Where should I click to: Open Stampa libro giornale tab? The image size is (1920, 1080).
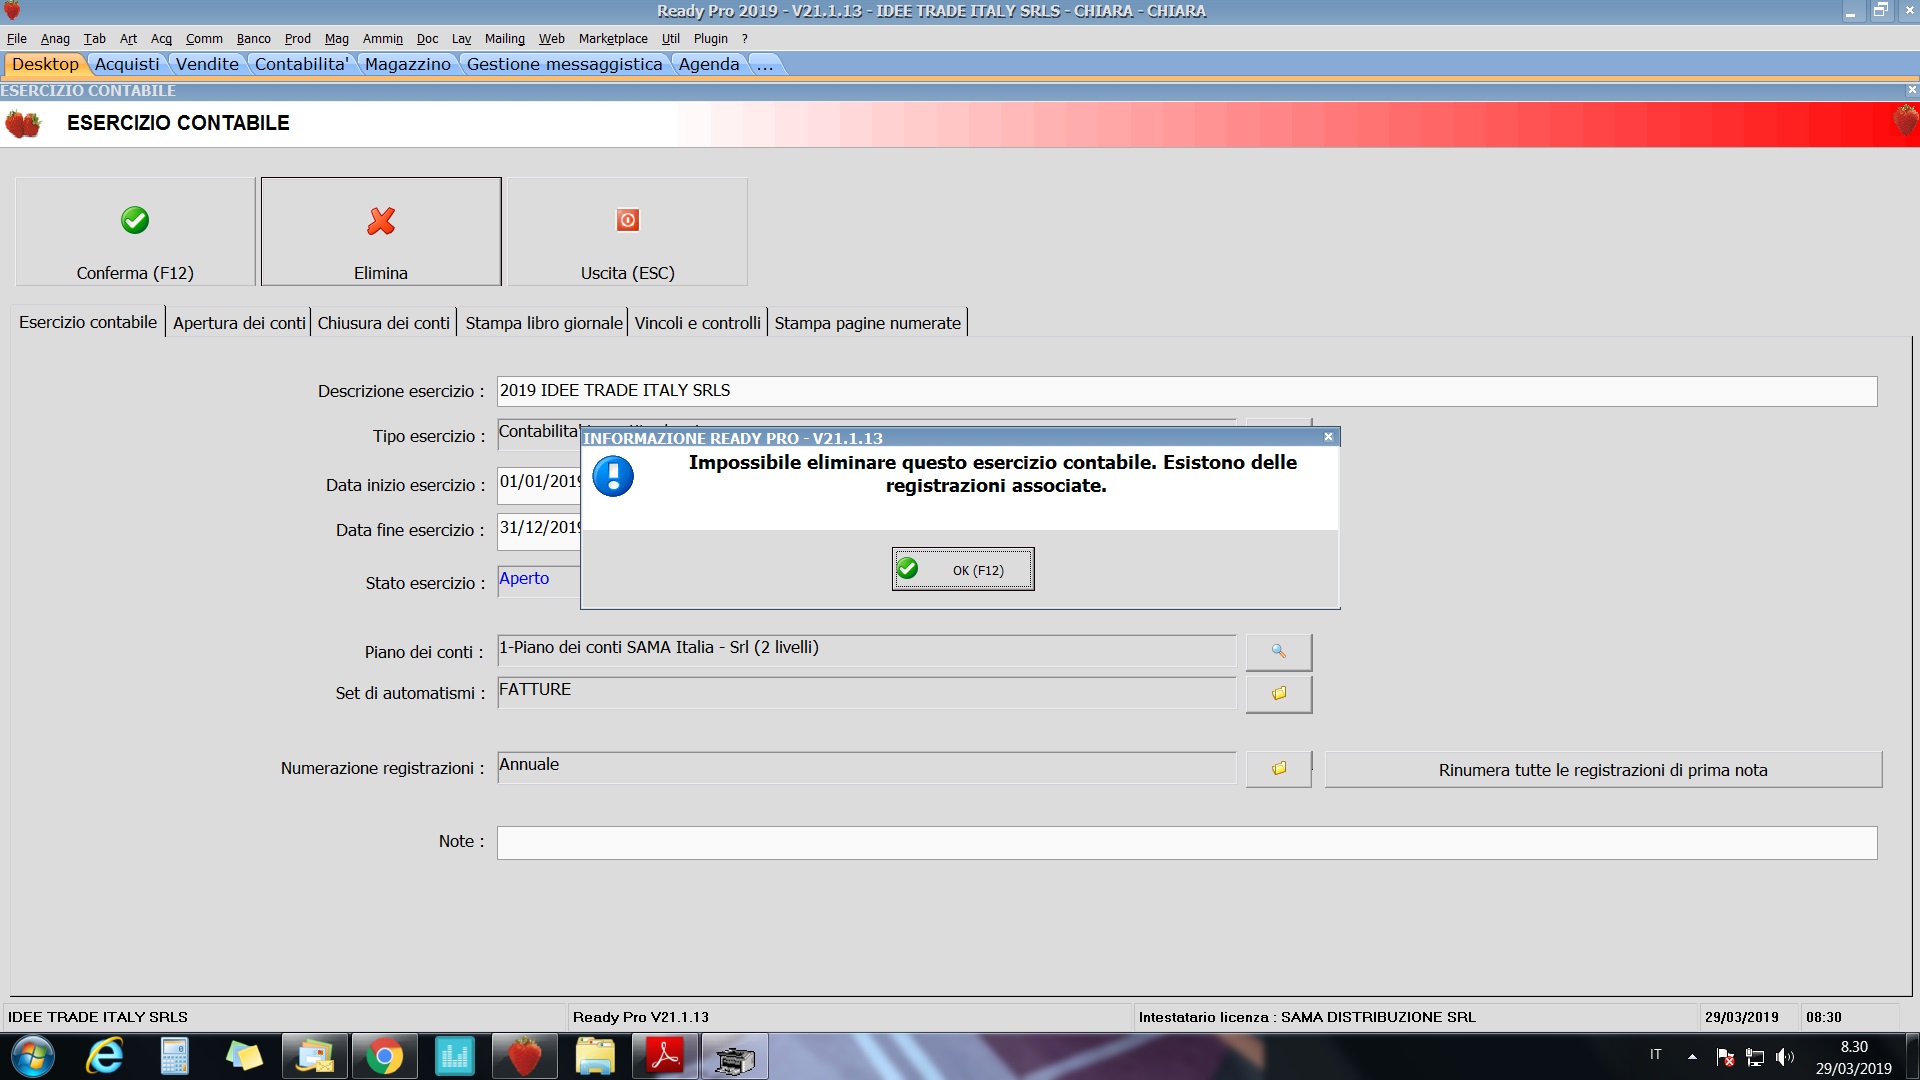point(544,323)
